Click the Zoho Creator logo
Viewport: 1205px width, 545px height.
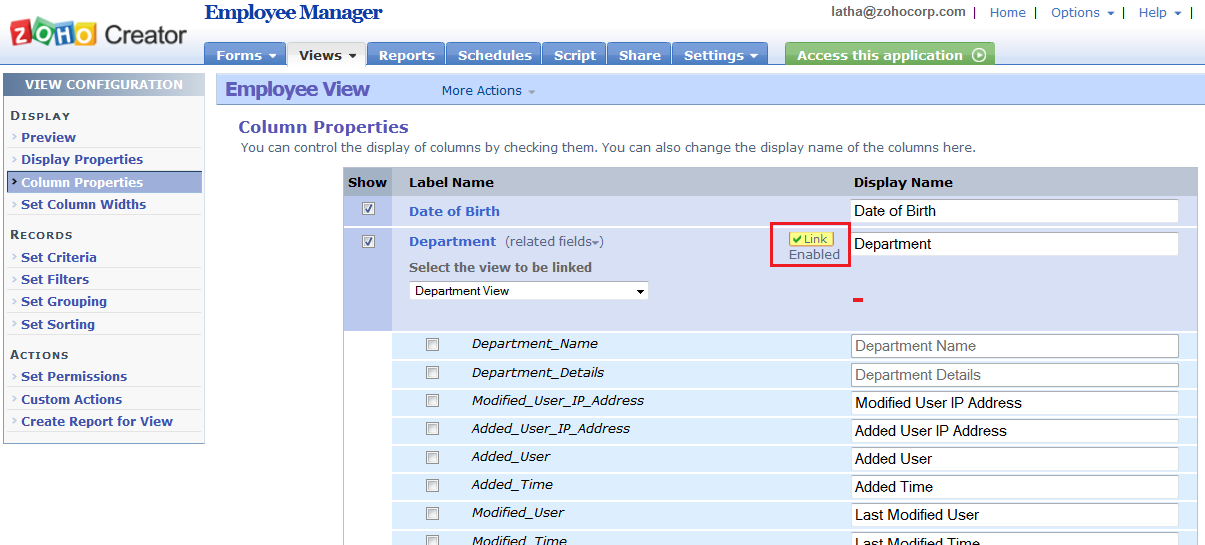coord(98,34)
